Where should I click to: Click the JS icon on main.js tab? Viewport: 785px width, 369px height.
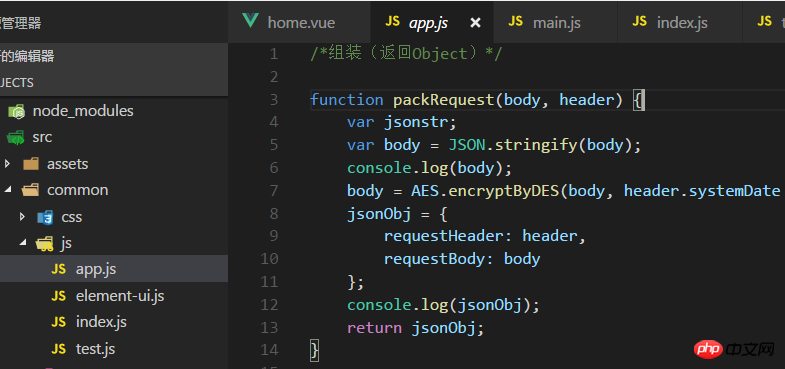click(515, 21)
